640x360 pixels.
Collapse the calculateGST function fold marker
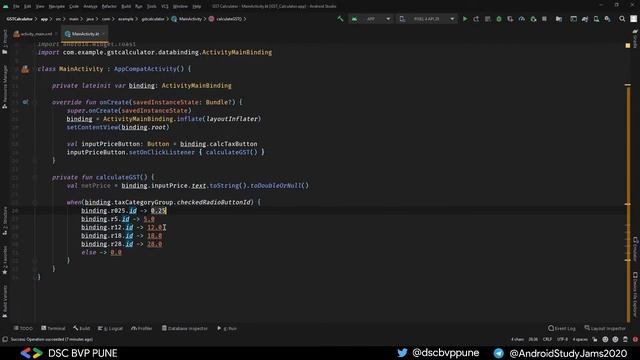pos(36,177)
